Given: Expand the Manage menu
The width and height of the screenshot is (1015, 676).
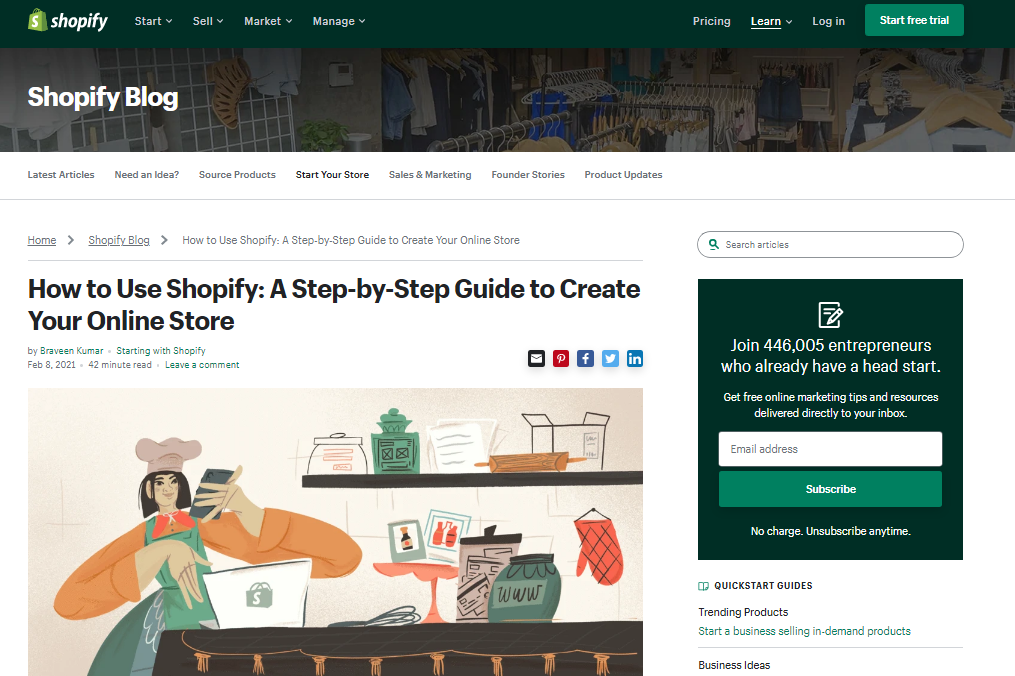Looking at the screenshot, I should click(x=339, y=21).
